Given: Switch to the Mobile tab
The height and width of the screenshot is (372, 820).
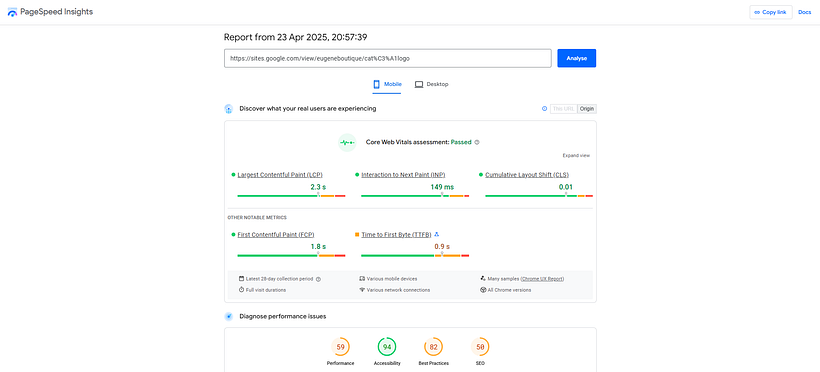Looking at the screenshot, I should [386, 84].
